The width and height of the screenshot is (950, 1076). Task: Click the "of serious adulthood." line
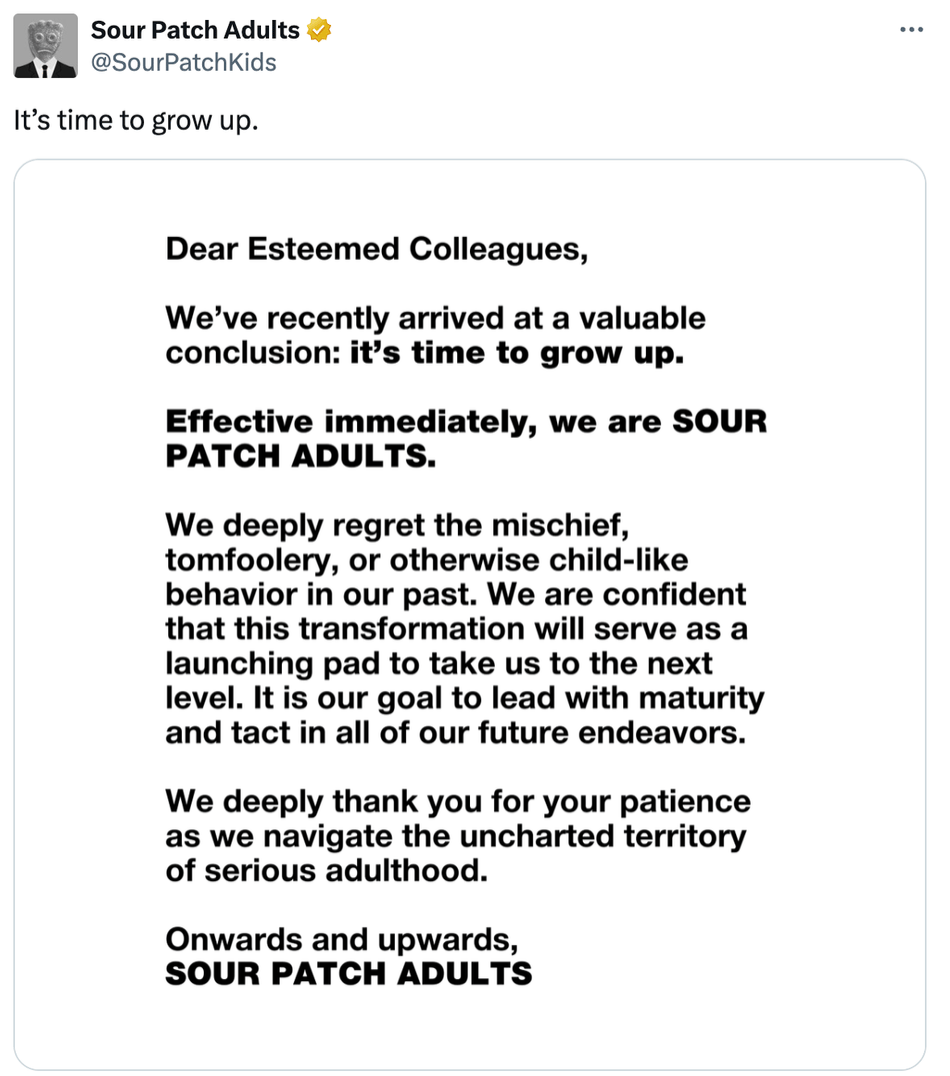pos(327,871)
